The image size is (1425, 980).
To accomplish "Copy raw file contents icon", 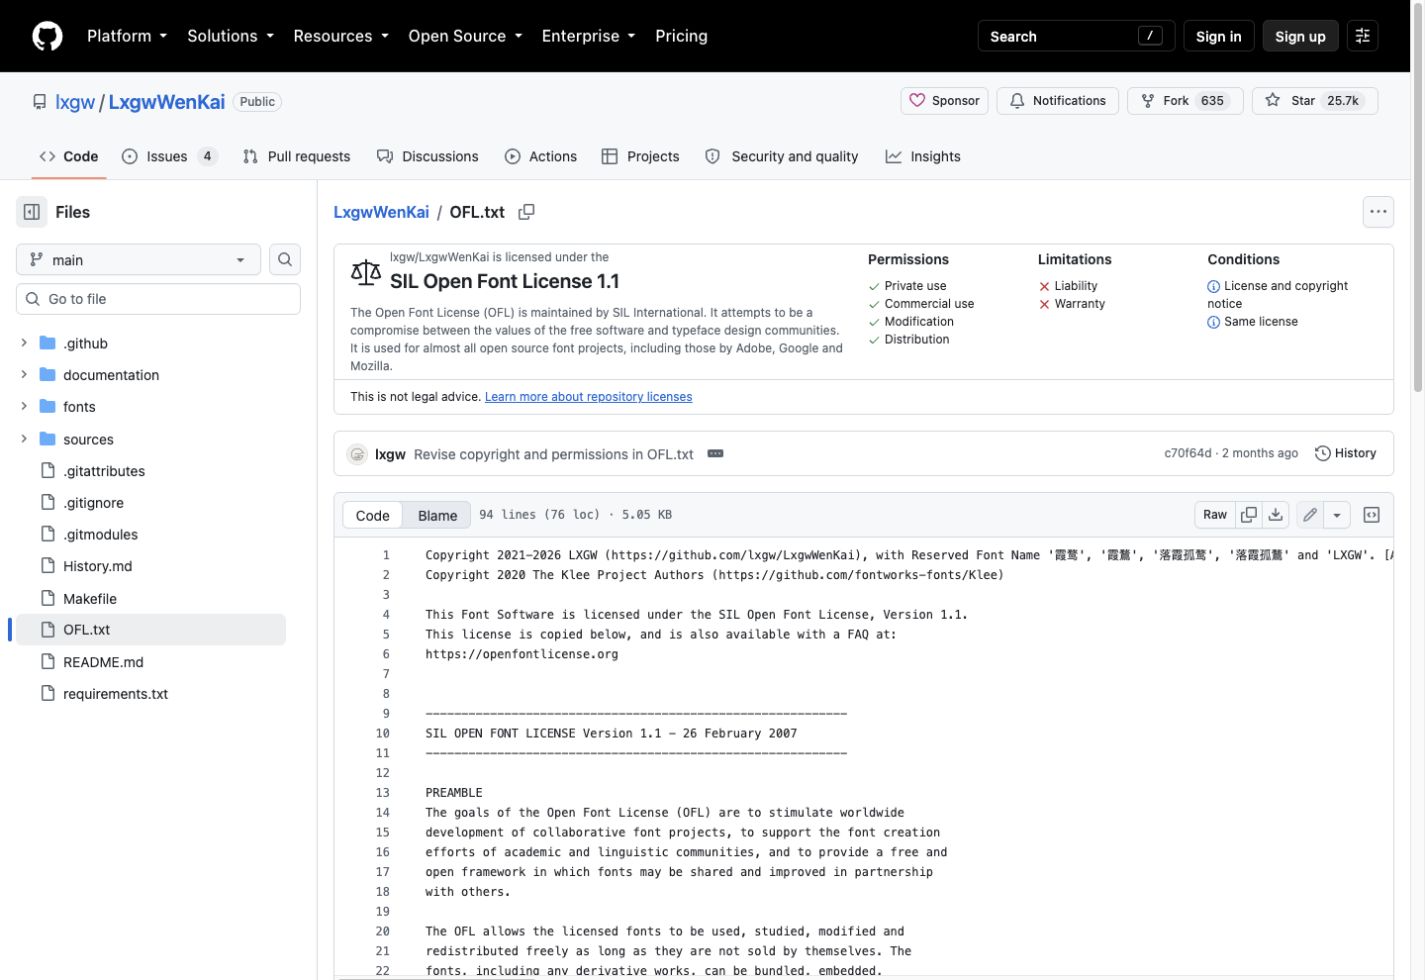I will click(1249, 515).
